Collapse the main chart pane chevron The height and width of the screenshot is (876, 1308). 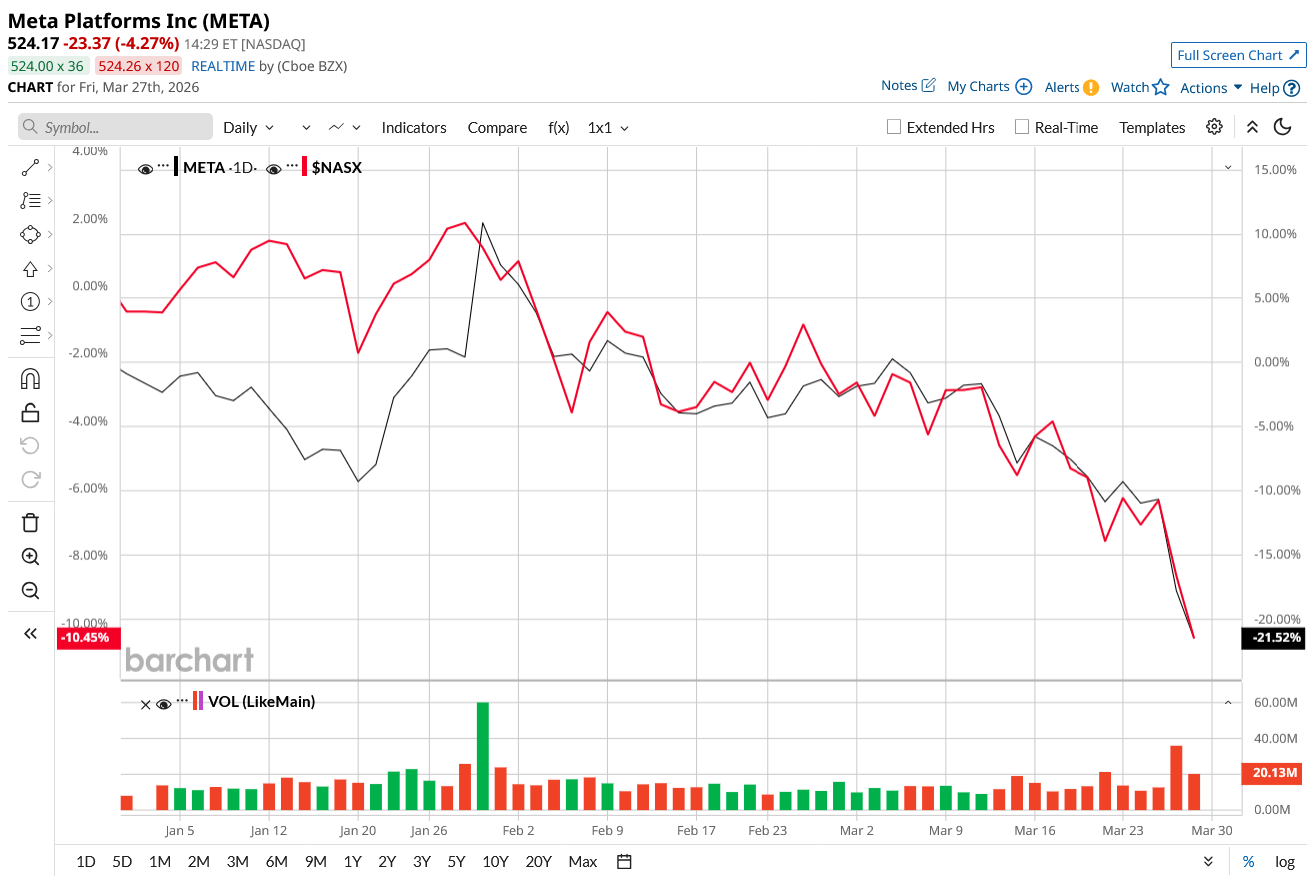point(1228,167)
